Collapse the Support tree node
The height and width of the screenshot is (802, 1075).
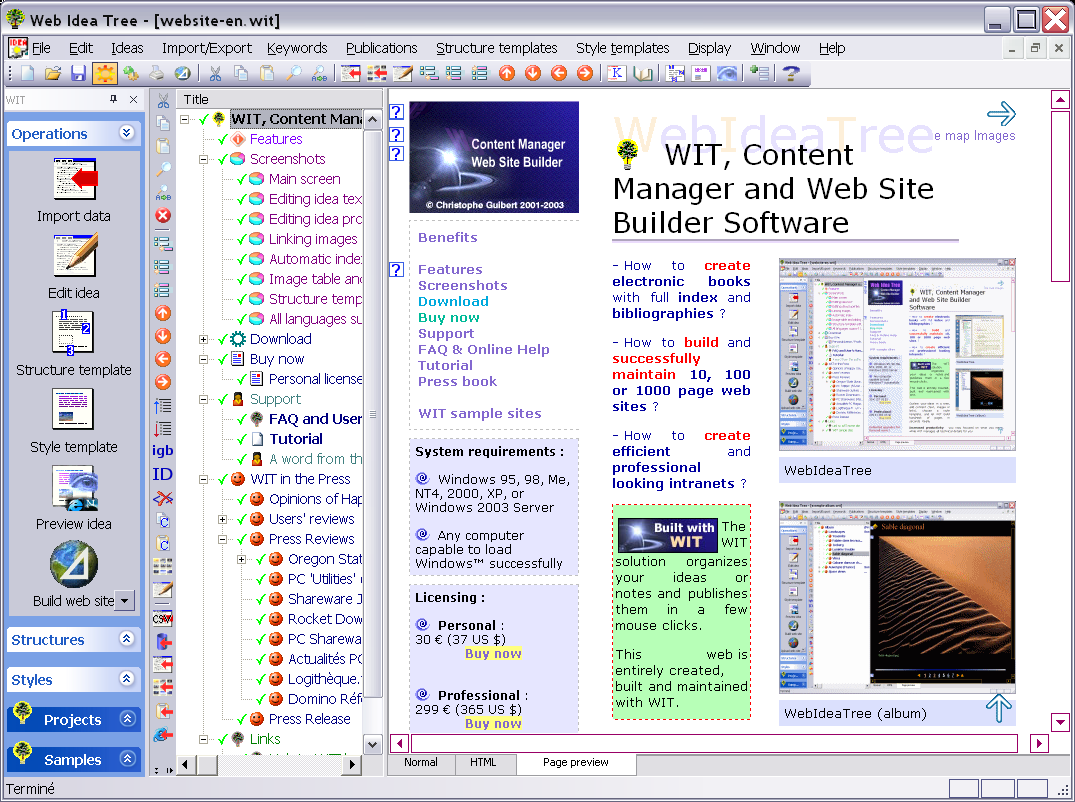click(x=204, y=399)
